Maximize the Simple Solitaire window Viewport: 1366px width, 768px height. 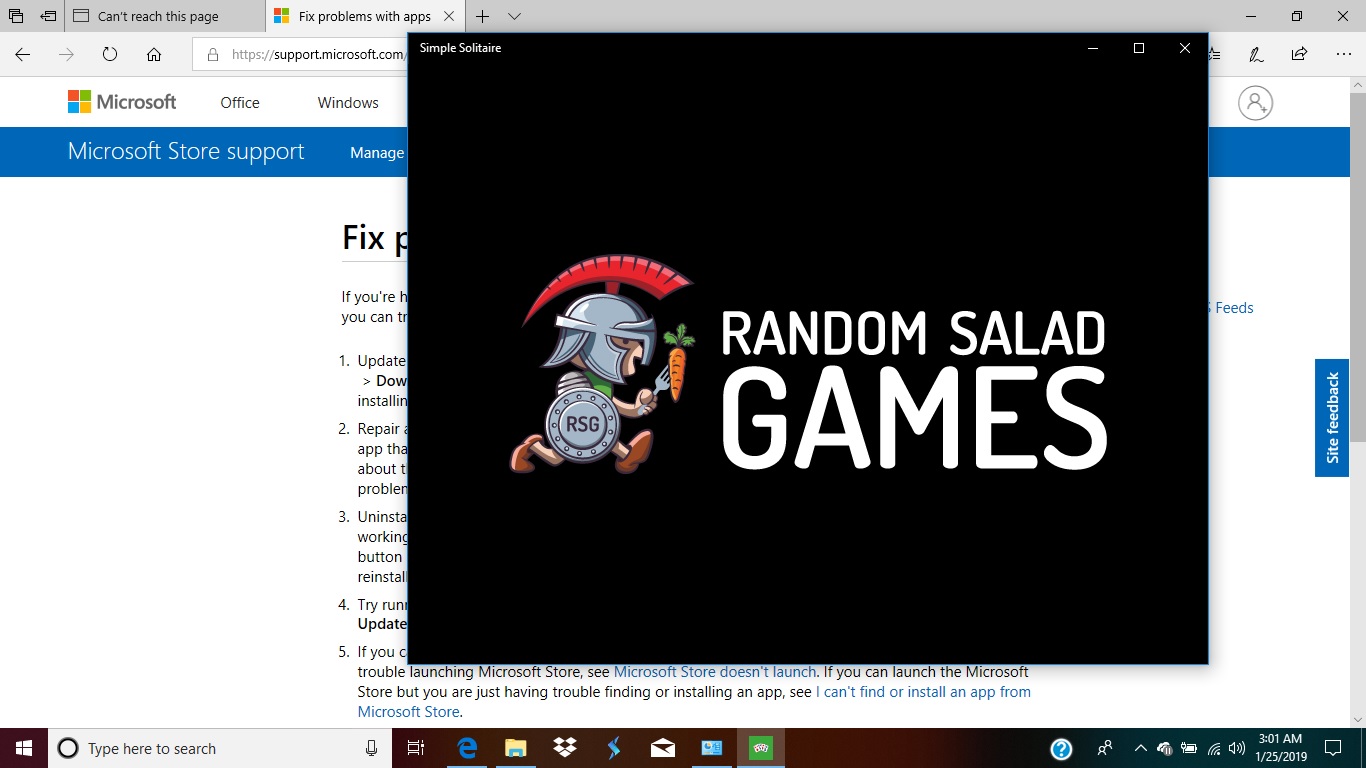[1139, 48]
